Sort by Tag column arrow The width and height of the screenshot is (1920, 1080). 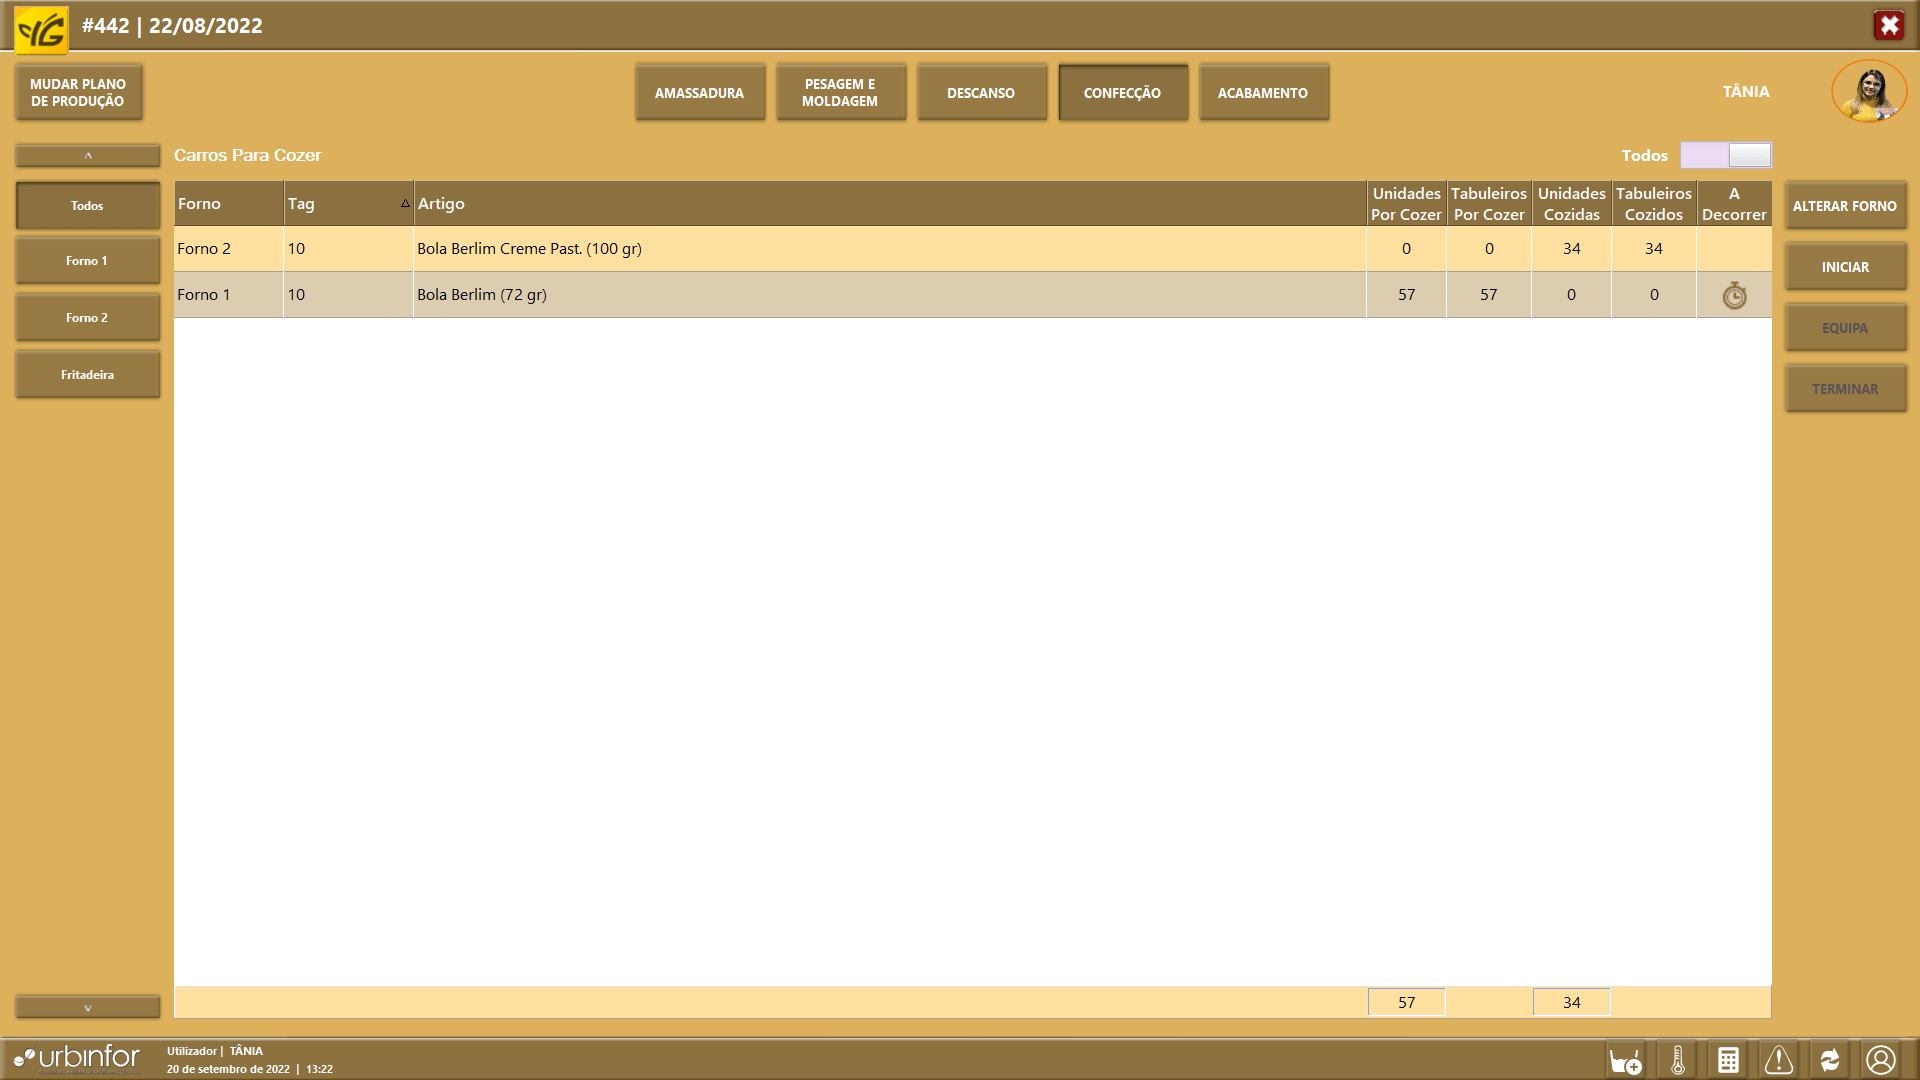405,203
